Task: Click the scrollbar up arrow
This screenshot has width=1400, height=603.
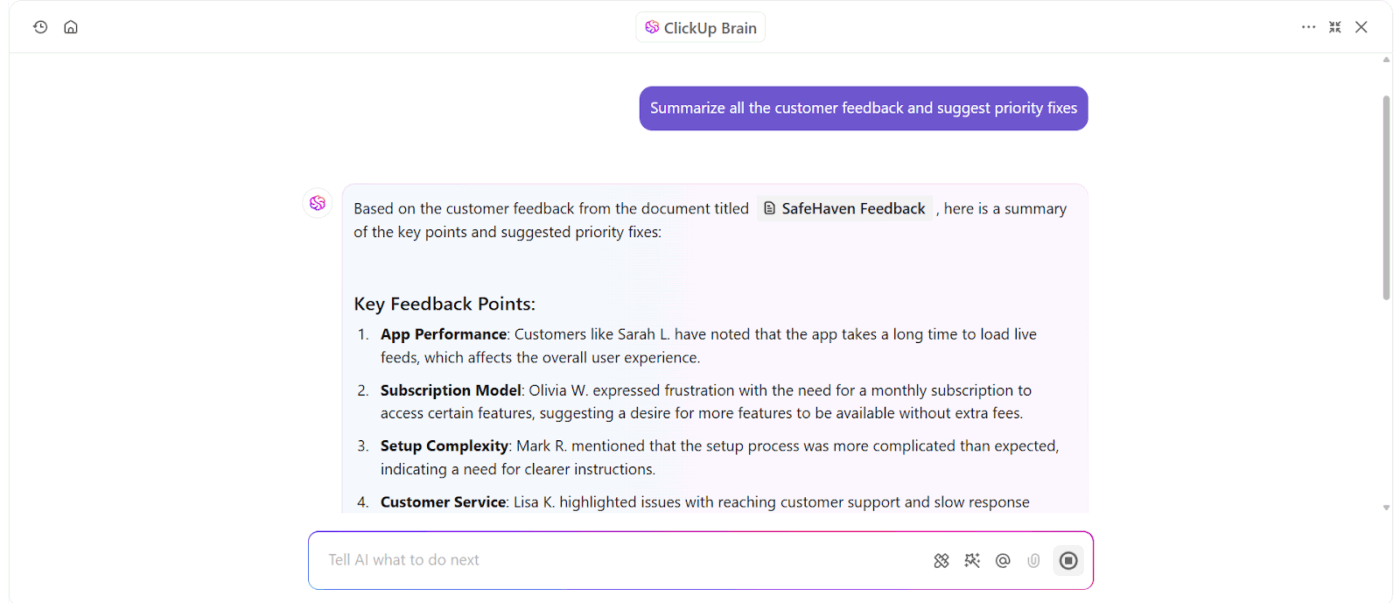Action: click(1385, 60)
